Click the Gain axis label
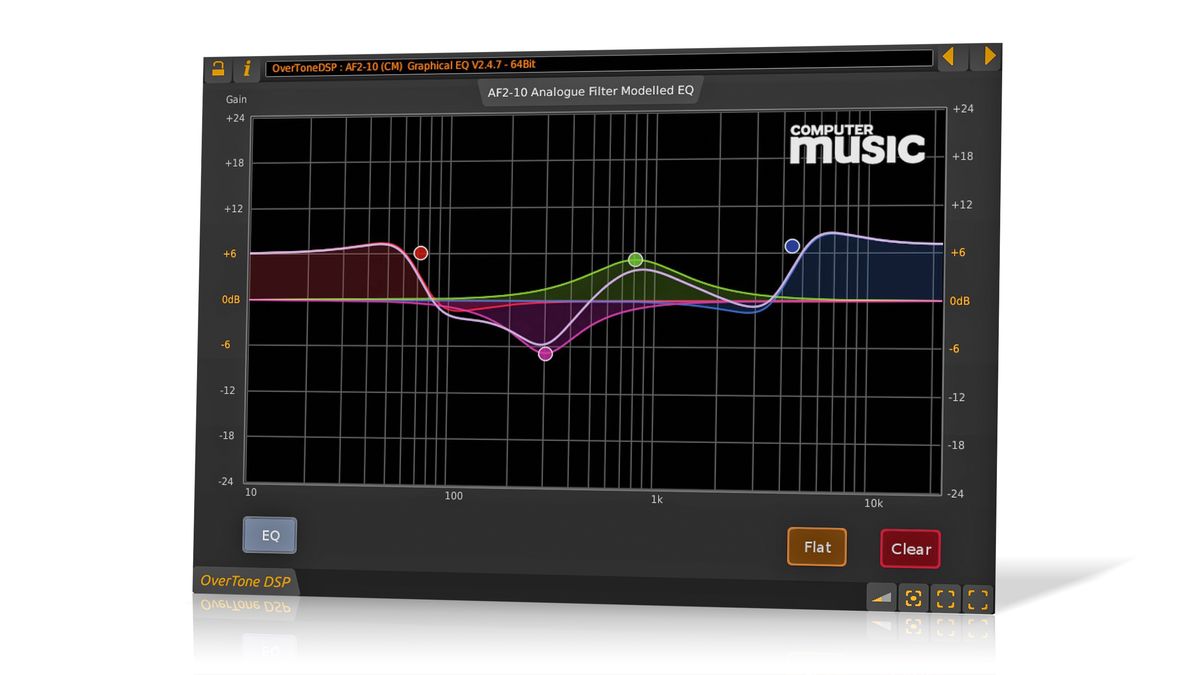 coord(238,99)
